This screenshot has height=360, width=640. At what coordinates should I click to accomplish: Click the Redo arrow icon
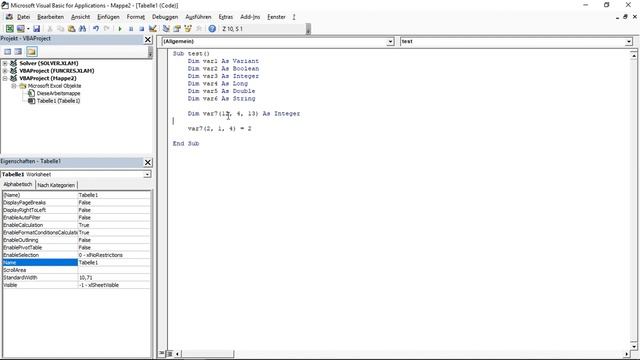point(107,29)
